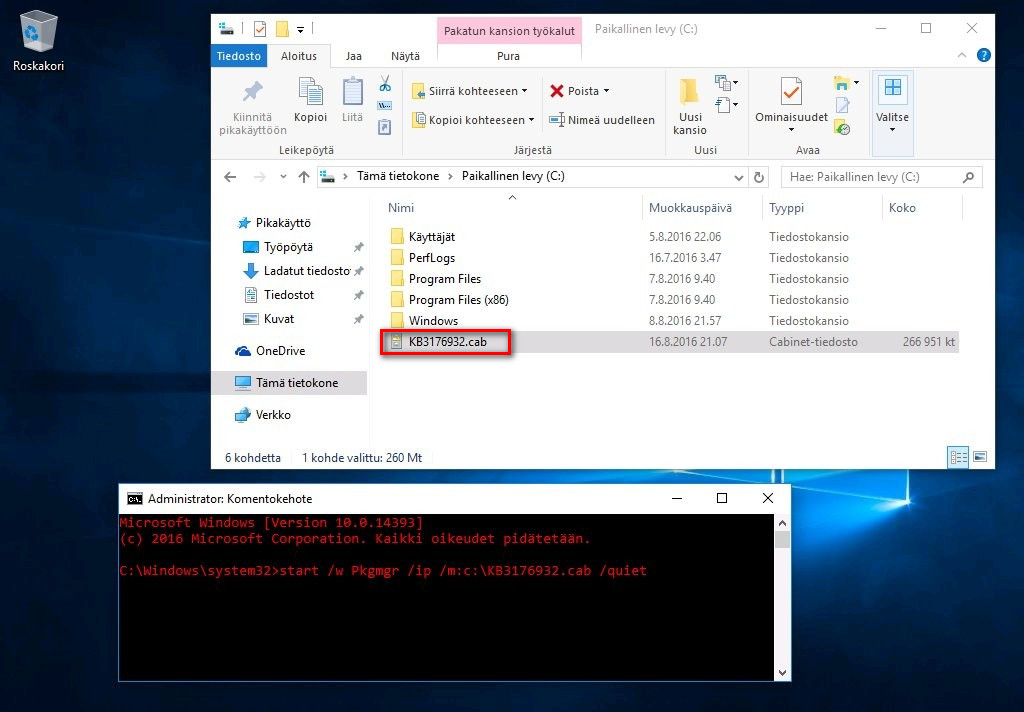Image resolution: width=1024 pixels, height=712 pixels.
Task: Go forward with the right arrow
Action: click(x=259, y=177)
